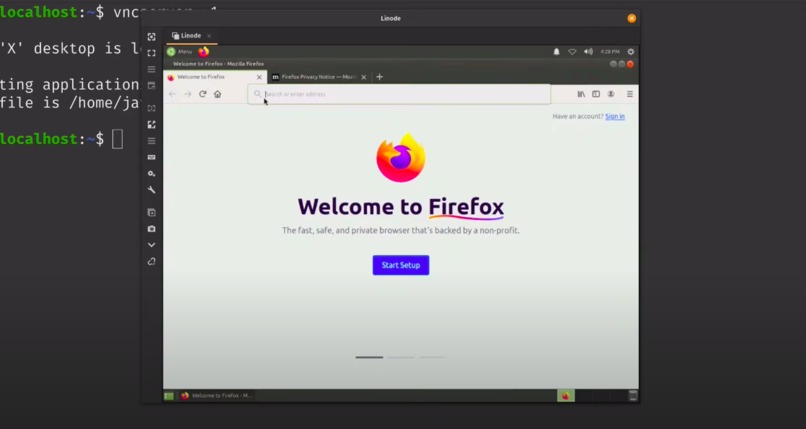Click the third onboarding progress indicator
Screen dimensions: 806x429
(x=432, y=357)
